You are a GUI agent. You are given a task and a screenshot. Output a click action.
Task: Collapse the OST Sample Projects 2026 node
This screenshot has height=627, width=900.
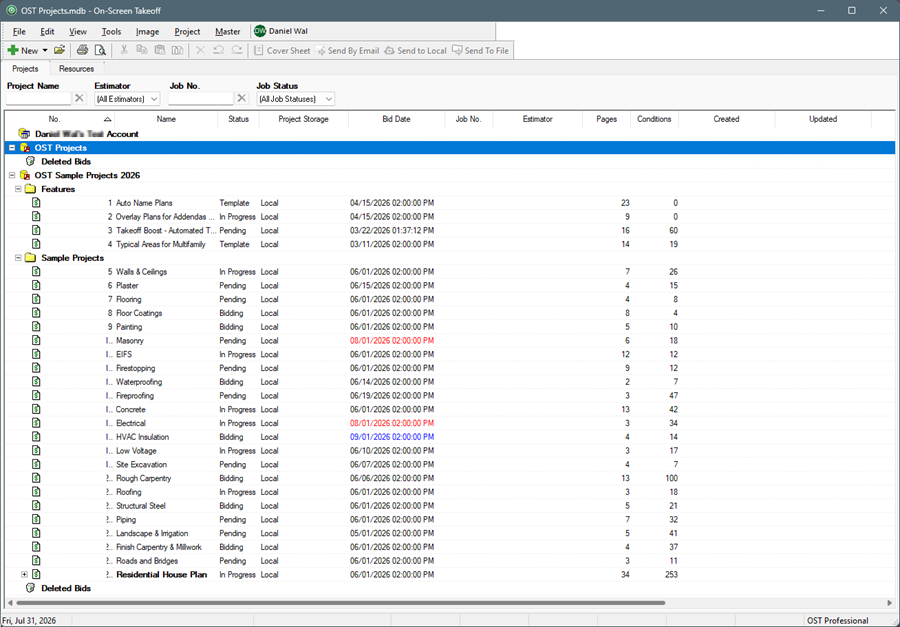(x=12, y=175)
